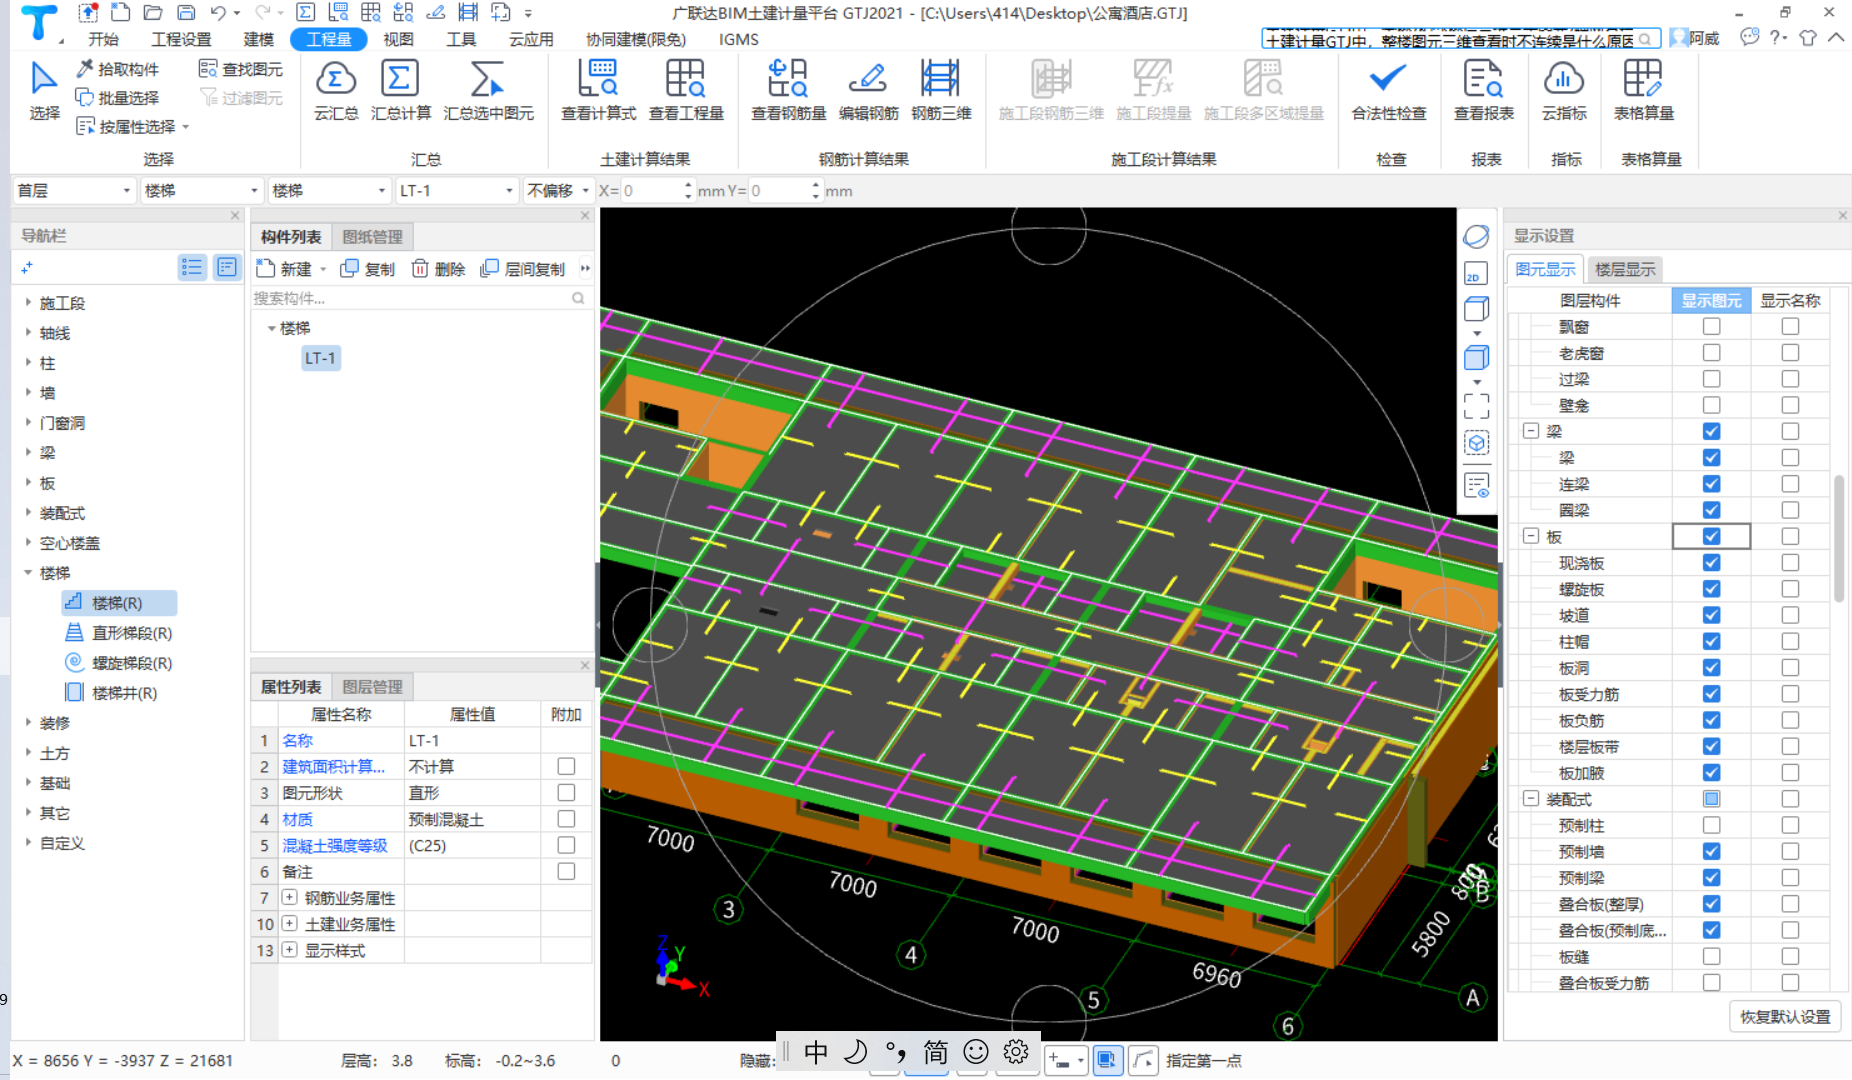This screenshot has height=1080, width=1852.
Task: Select LT-1 in component list
Action: [320, 358]
